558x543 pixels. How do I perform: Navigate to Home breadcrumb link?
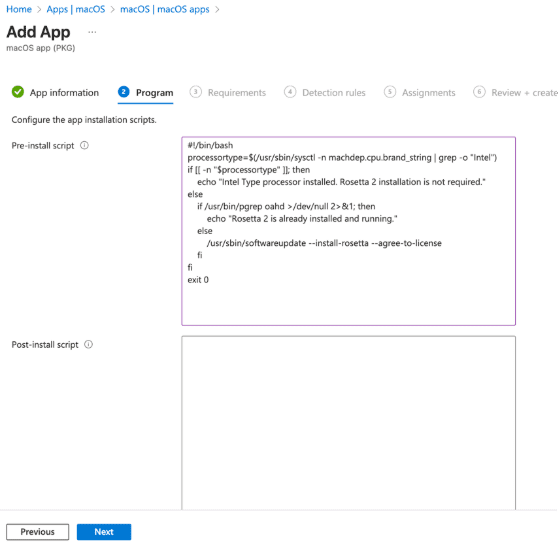19,9
